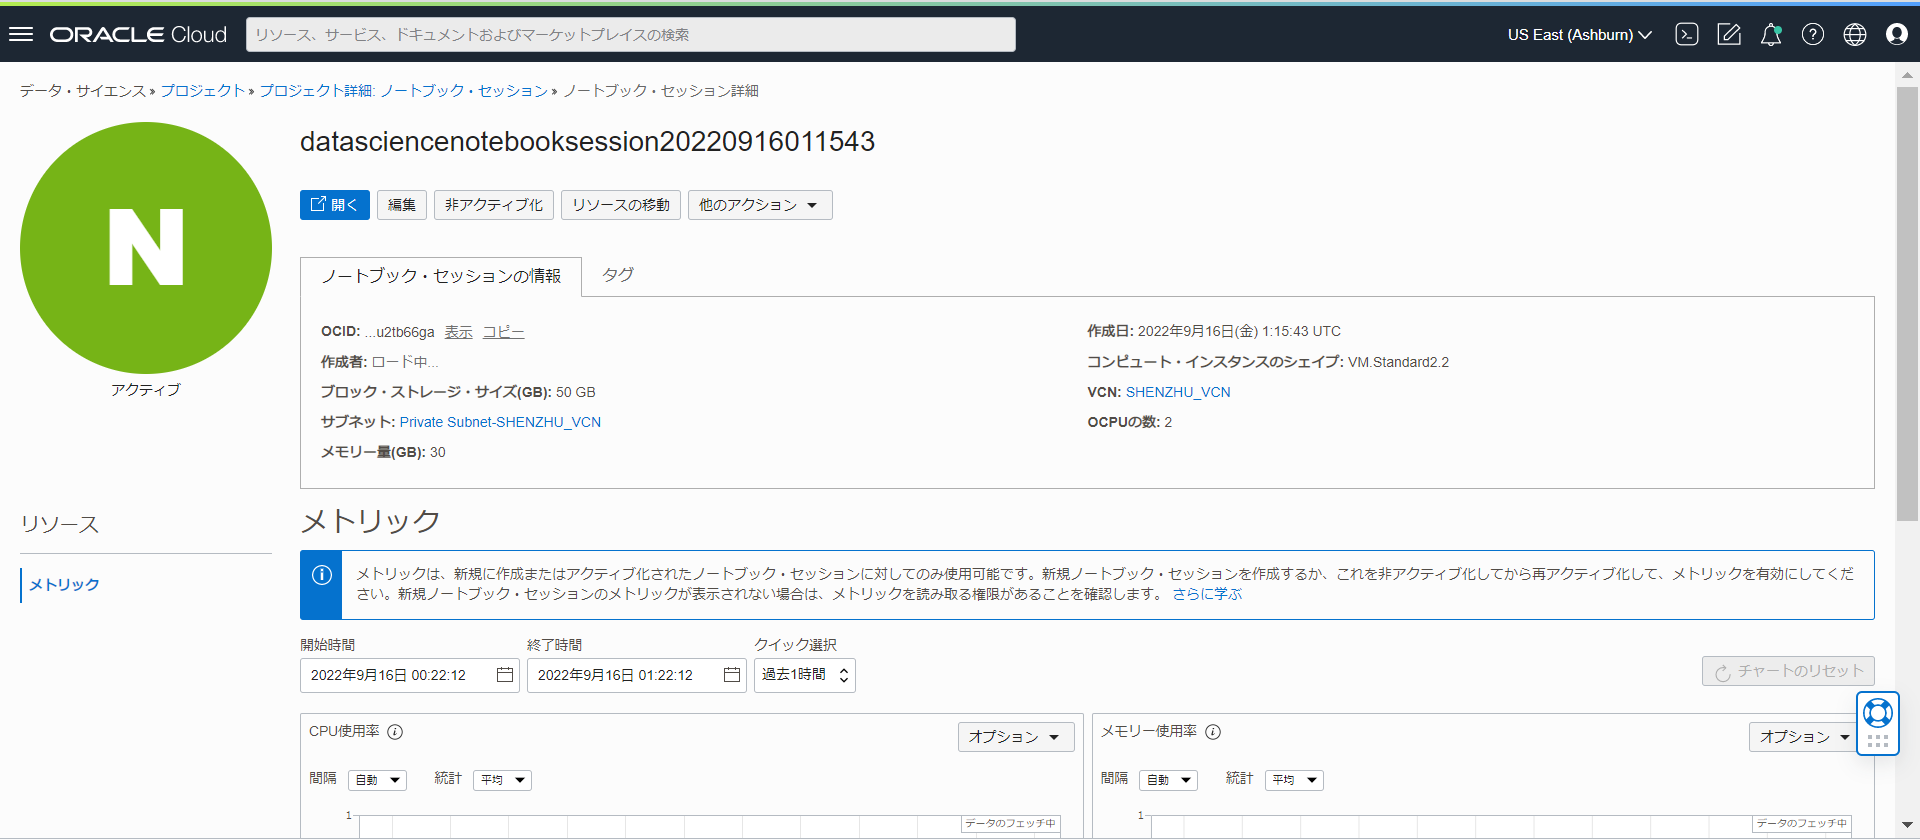Screen dimensions: 1920x840
Task: Click the page vertical scrollbar
Action: [x=1907, y=300]
